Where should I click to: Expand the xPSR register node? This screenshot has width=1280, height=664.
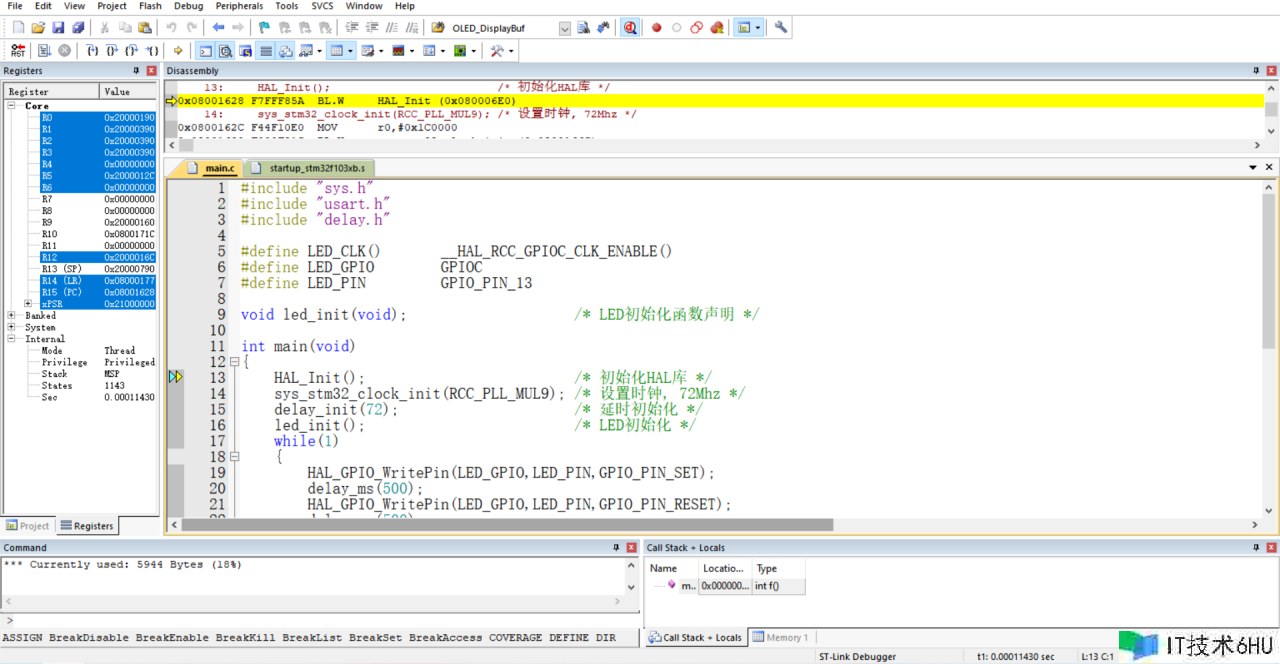(x=27, y=304)
